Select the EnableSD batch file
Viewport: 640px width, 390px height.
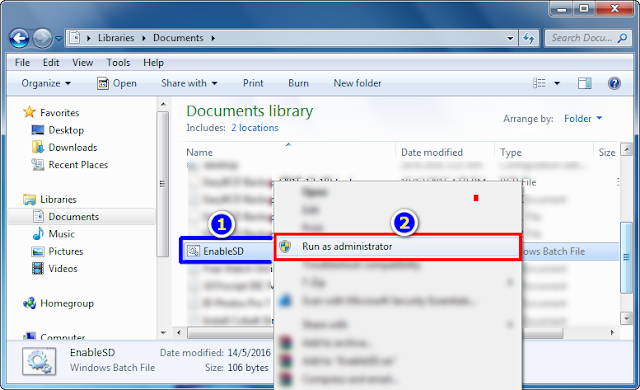point(223,251)
